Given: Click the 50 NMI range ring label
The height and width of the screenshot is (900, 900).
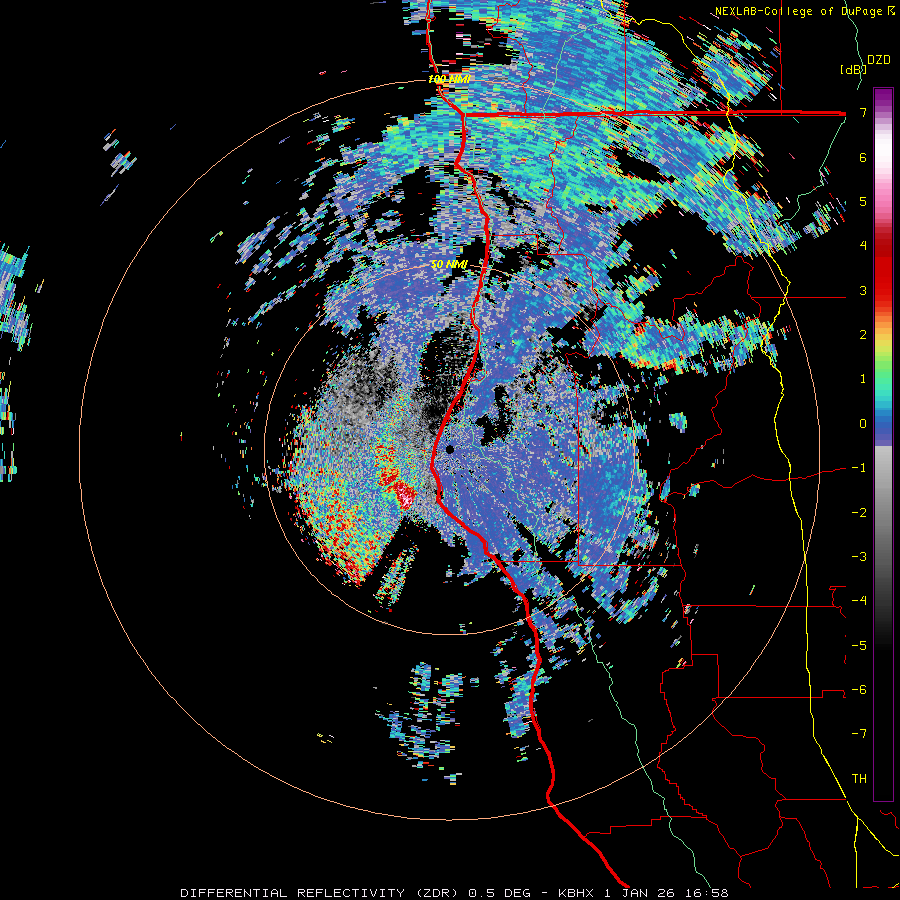Looking at the screenshot, I should (449, 265).
